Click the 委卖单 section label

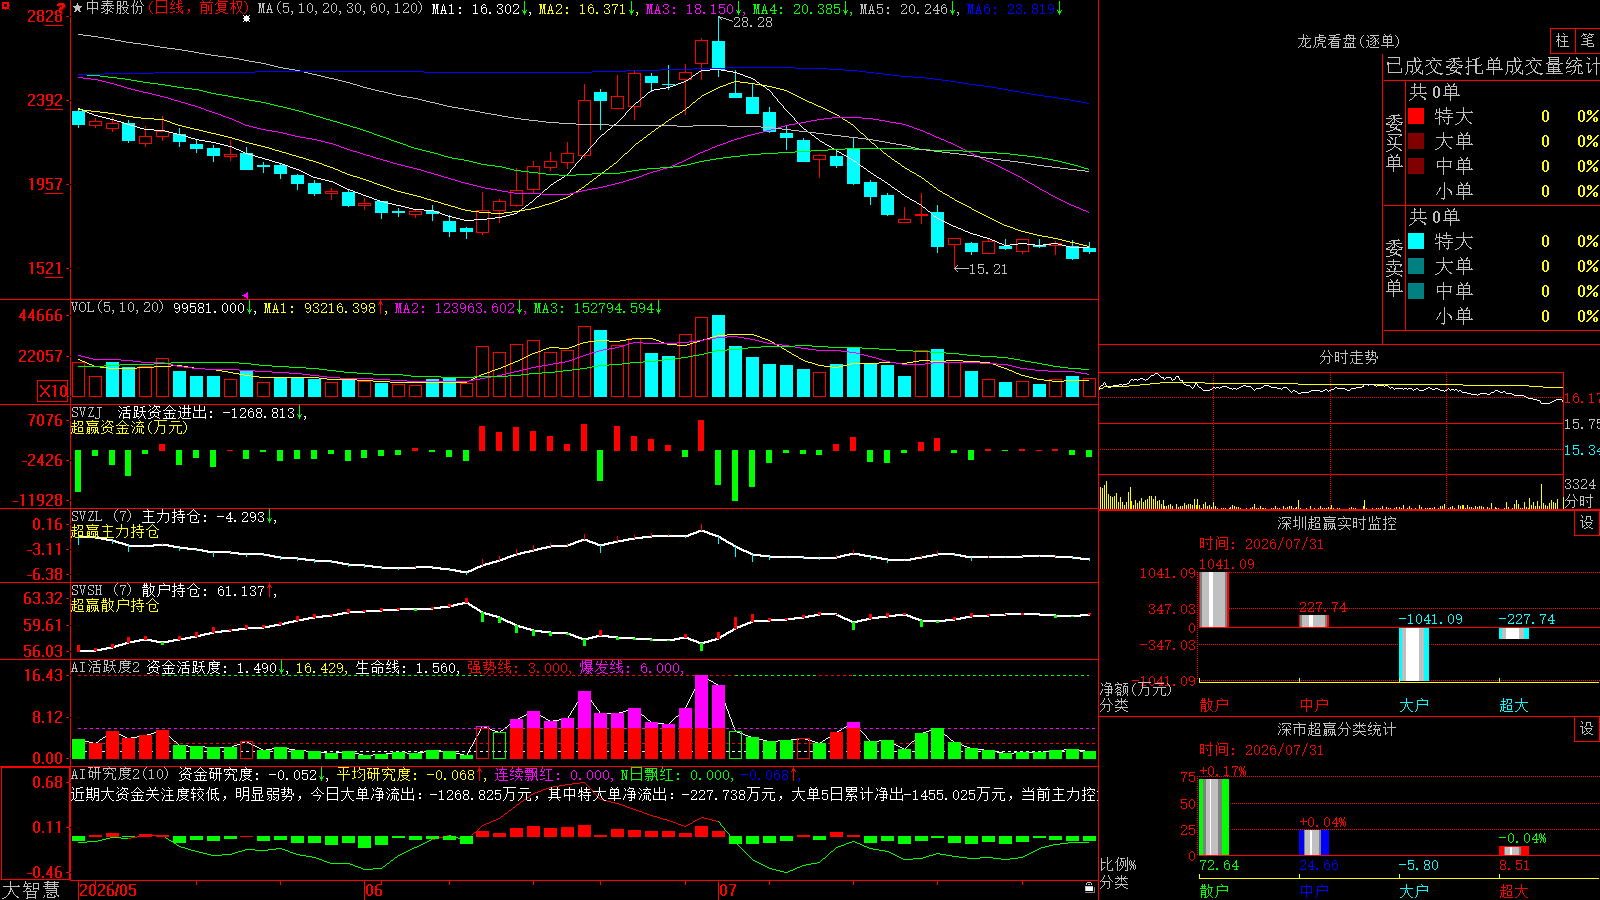coord(1394,268)
